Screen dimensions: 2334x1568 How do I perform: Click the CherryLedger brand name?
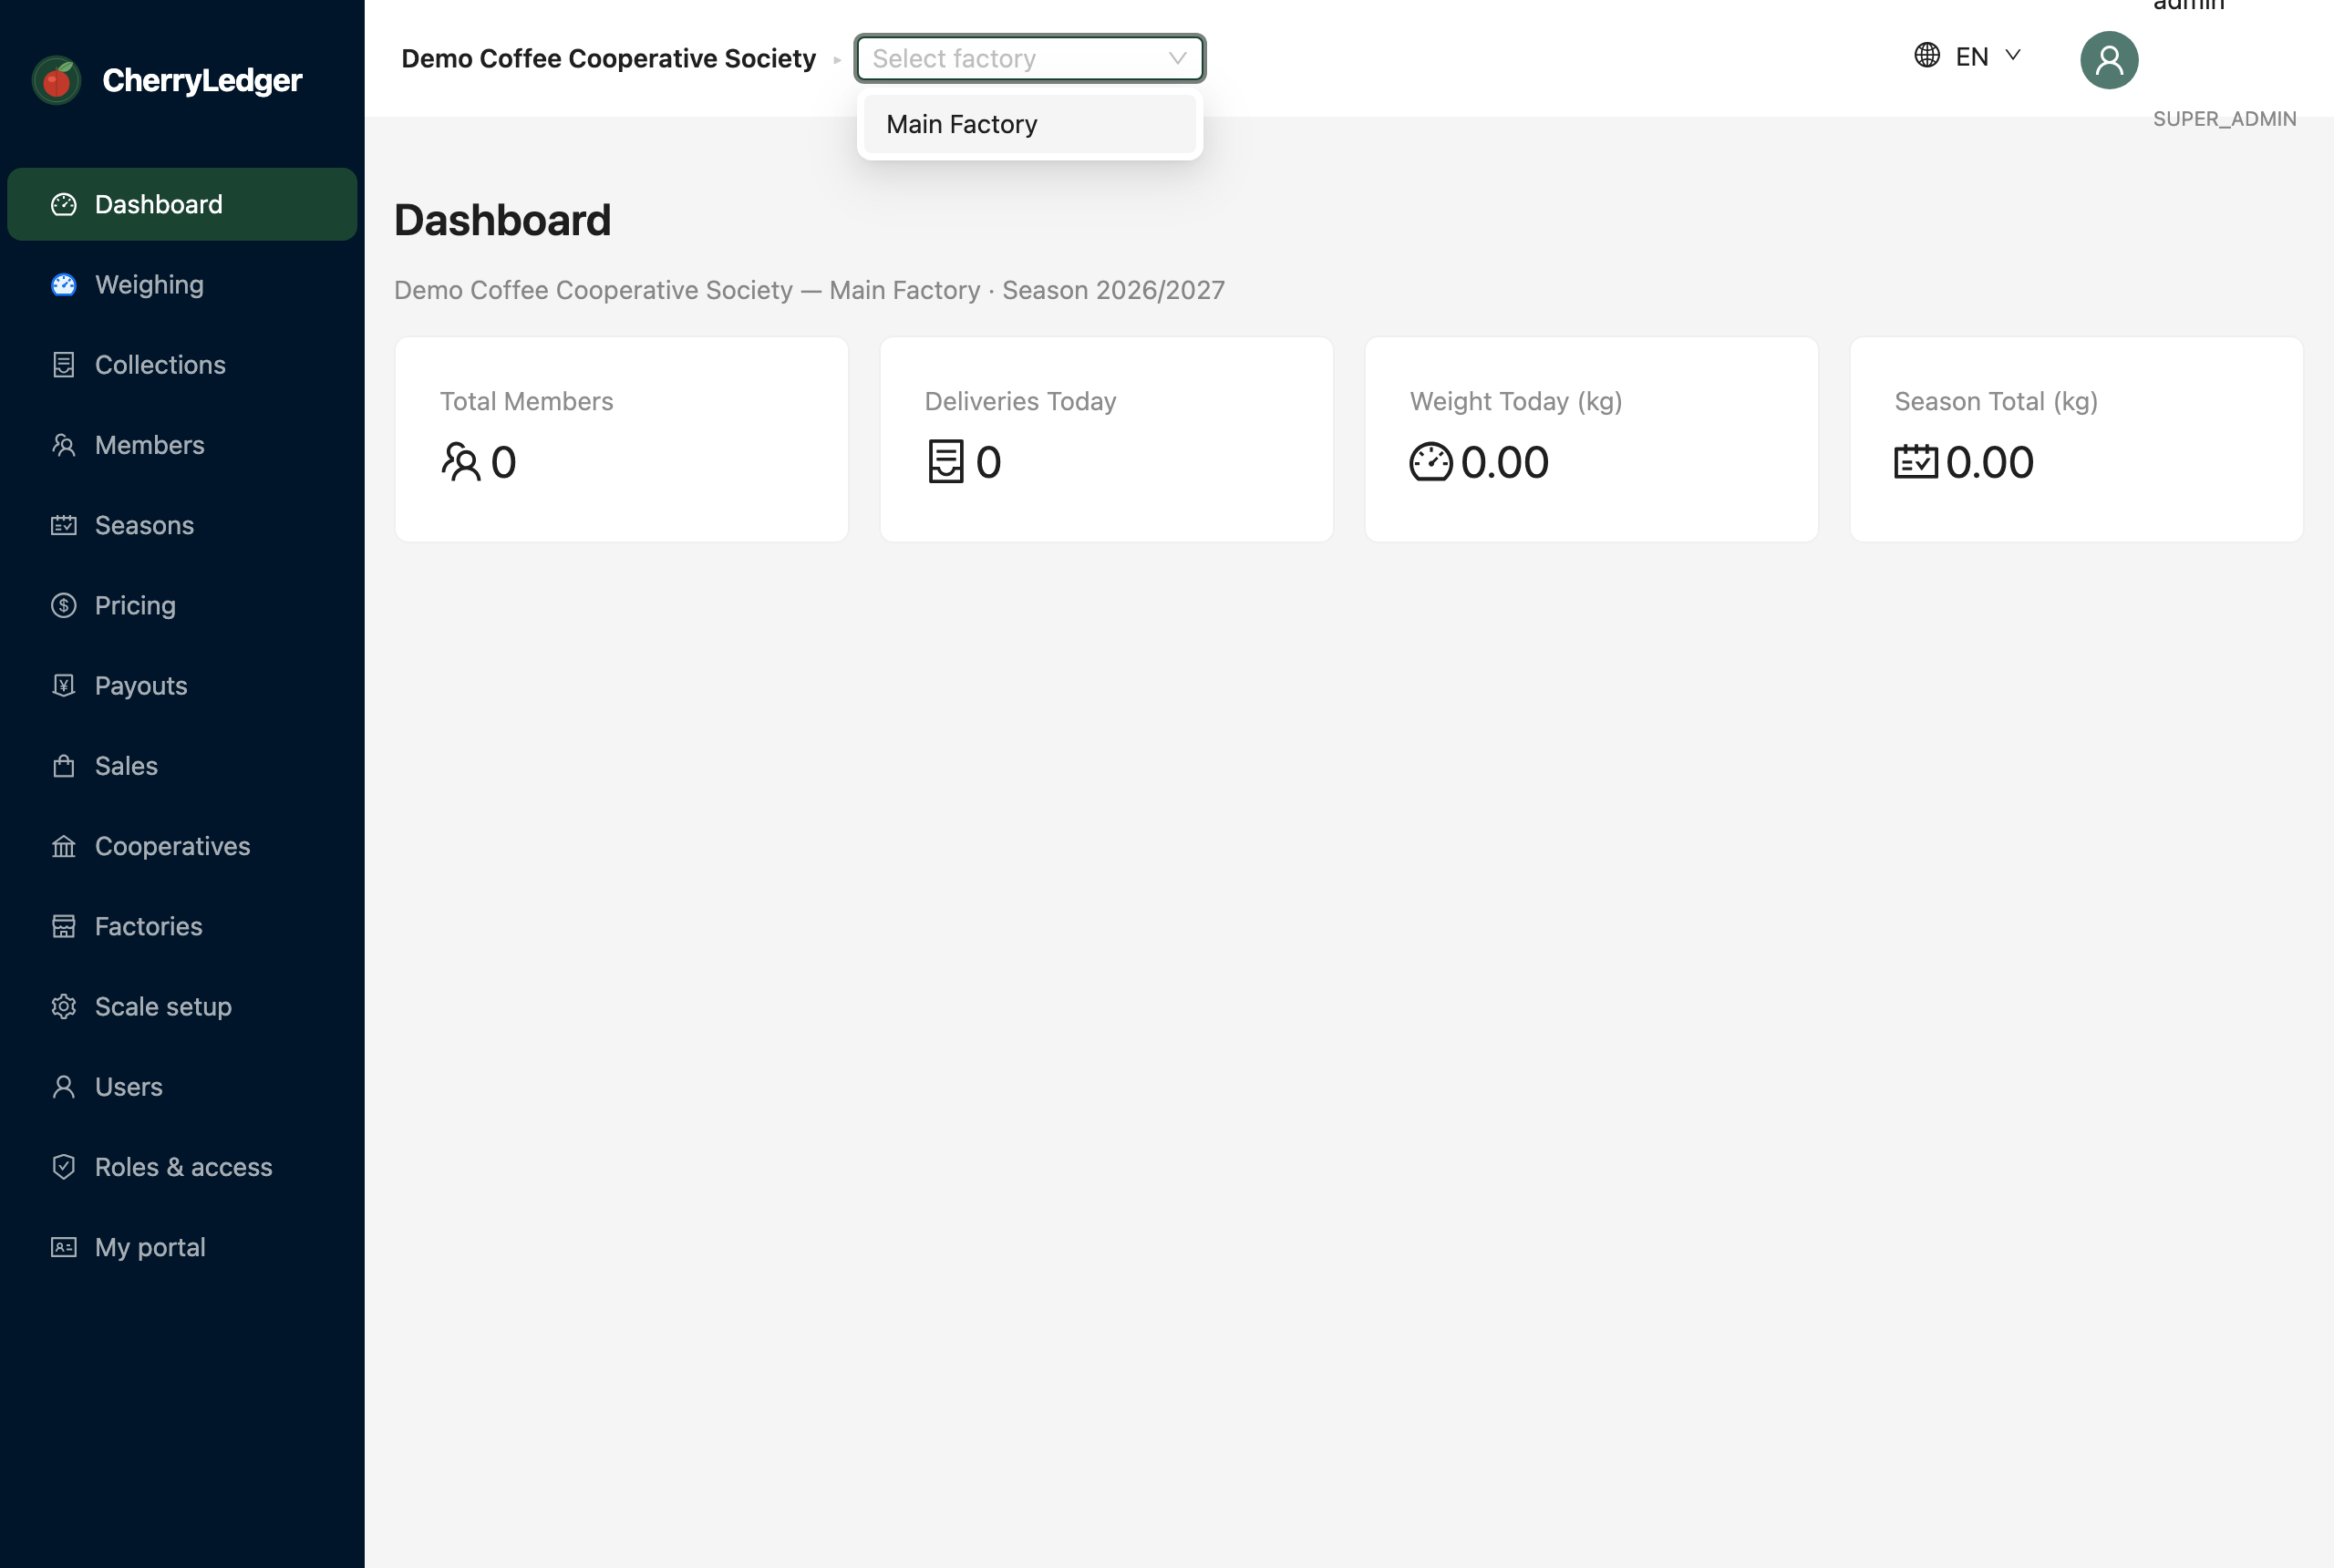[202, 80]
